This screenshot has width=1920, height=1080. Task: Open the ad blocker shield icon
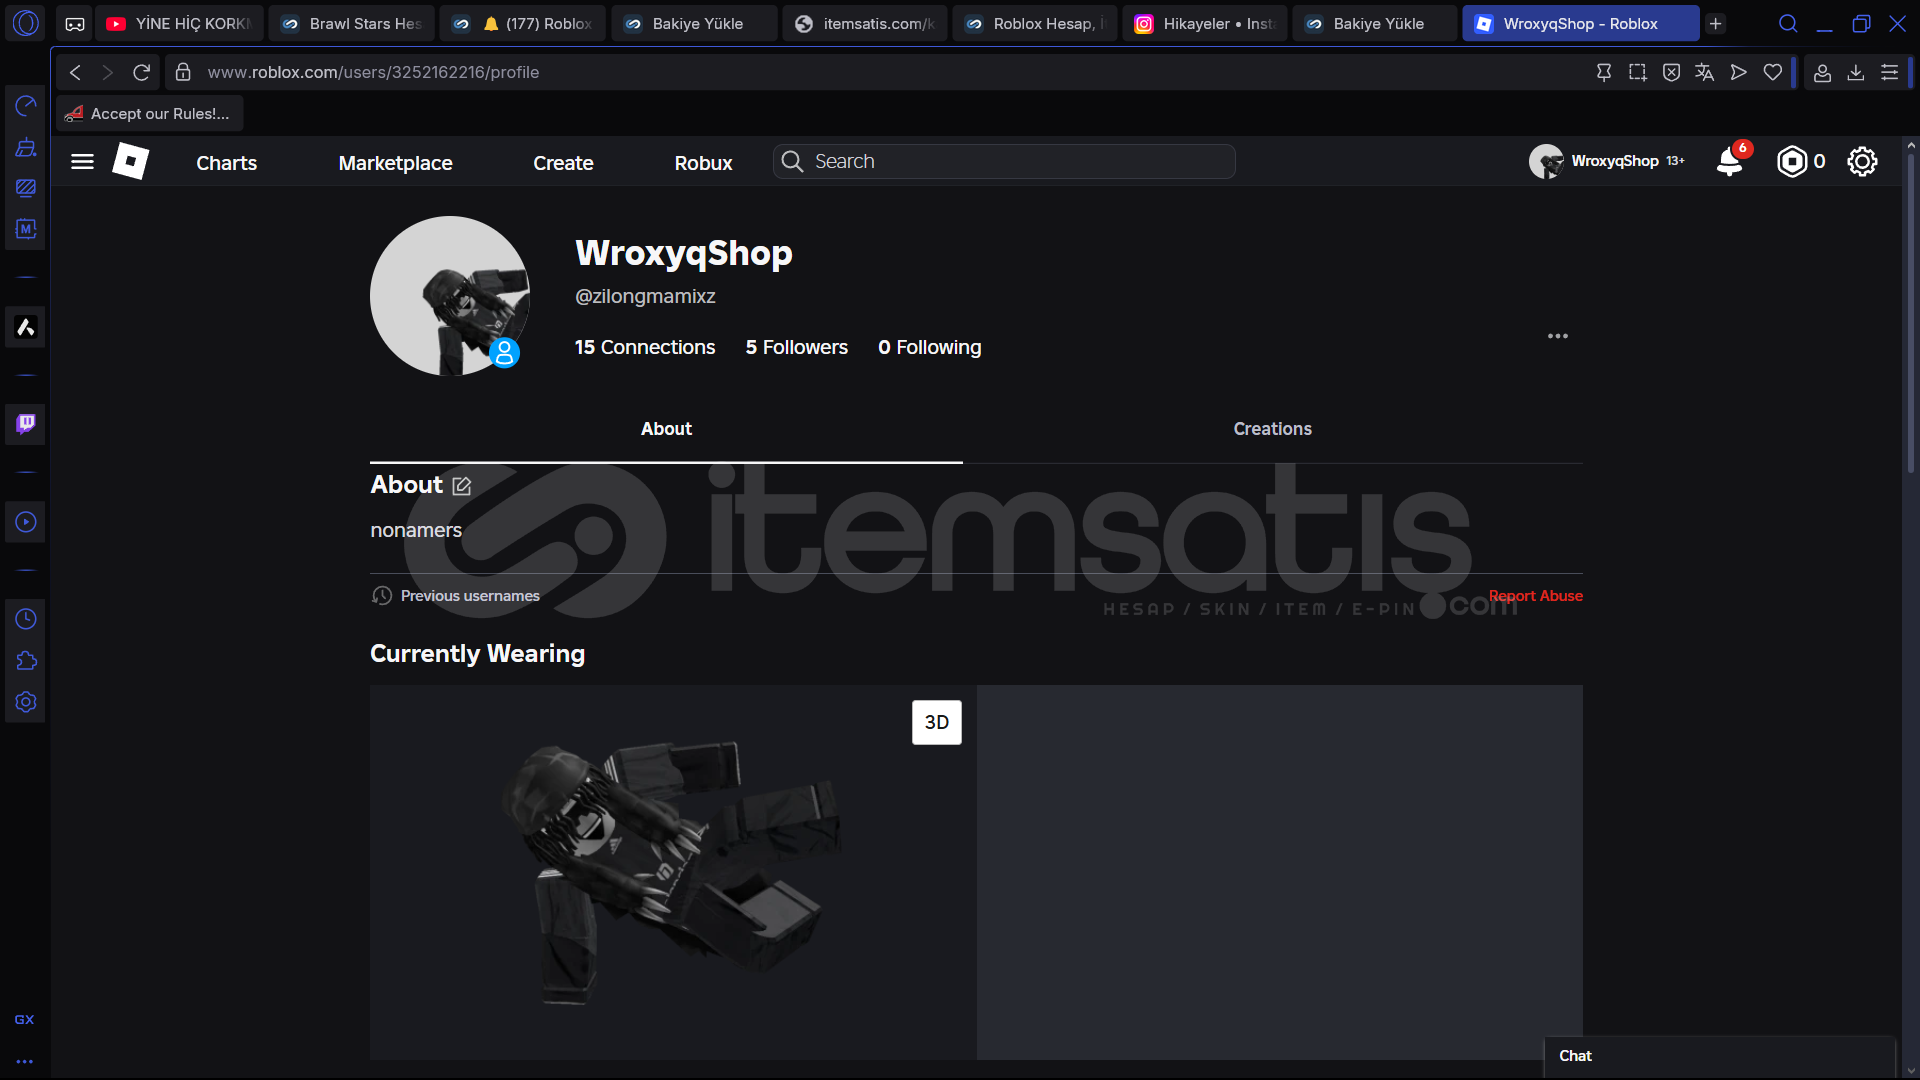(1671, 72)
